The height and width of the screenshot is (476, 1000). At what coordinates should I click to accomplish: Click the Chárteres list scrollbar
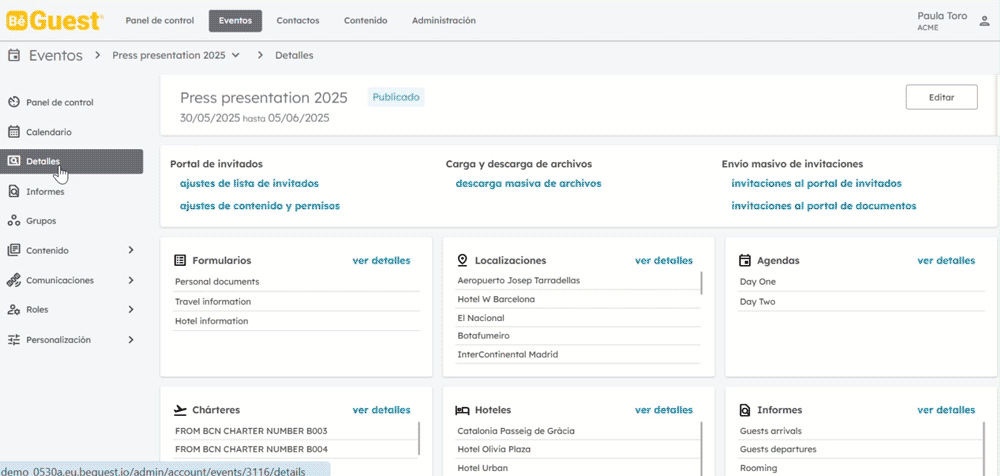point(419,438)
